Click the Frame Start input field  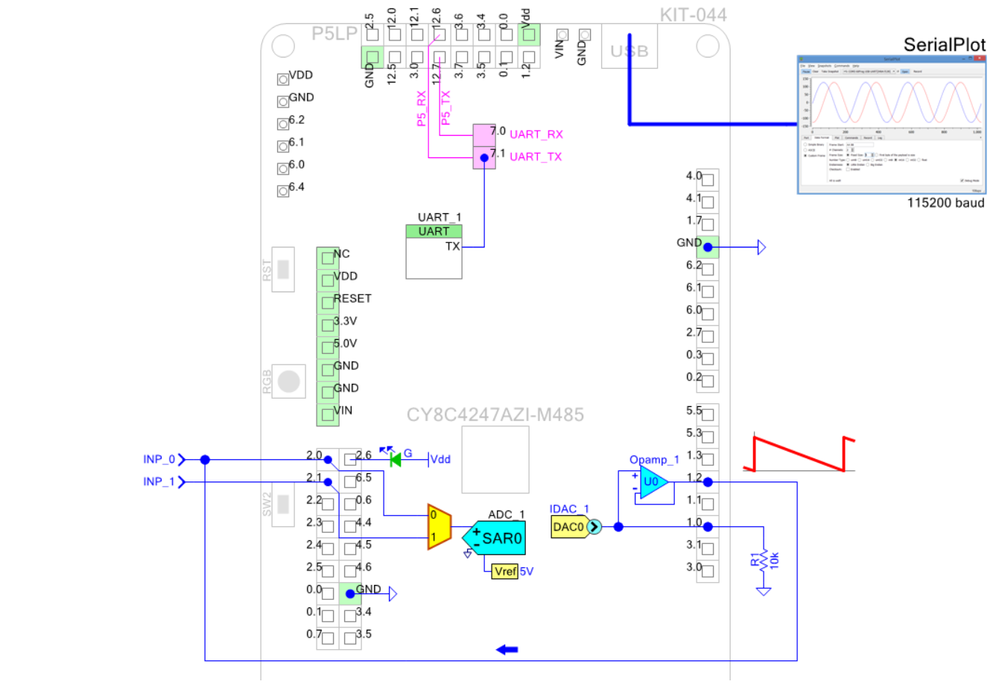click(859, 144)
